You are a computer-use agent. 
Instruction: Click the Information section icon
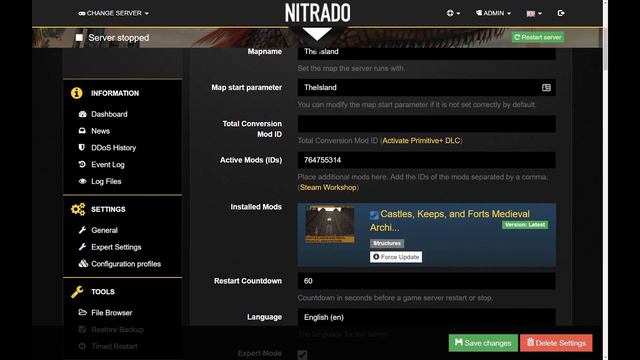click(76, 93)
